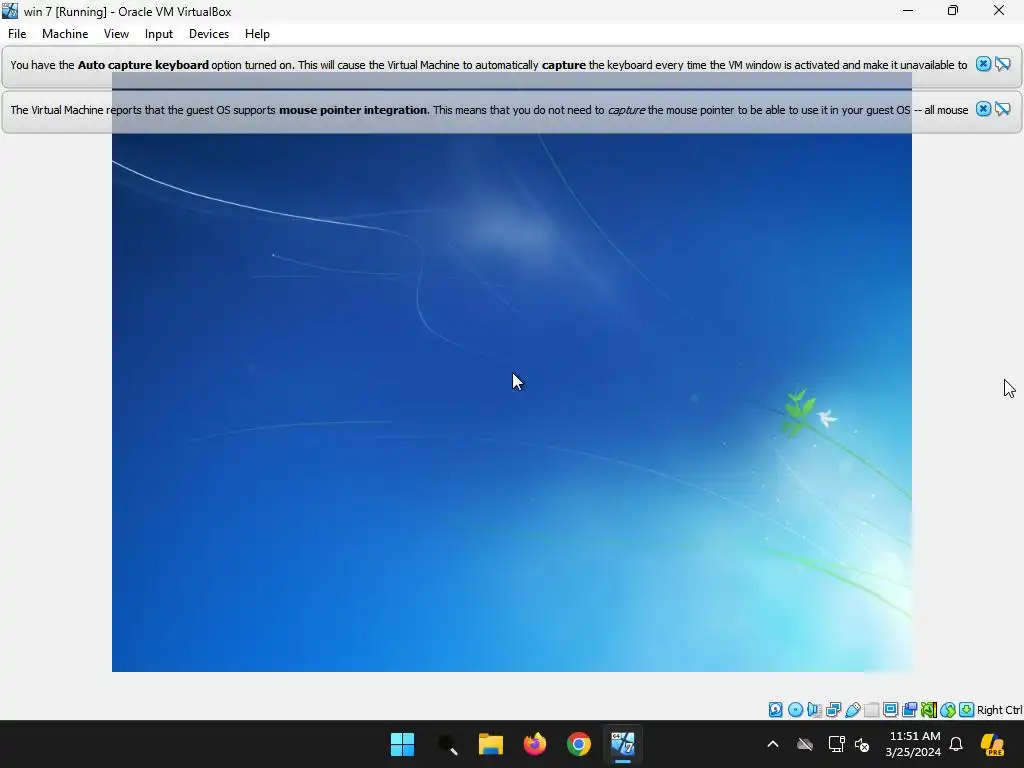Viewport: 1024px width, 768px height.
Task: Open the Machine menu
Action: point(65,34)
